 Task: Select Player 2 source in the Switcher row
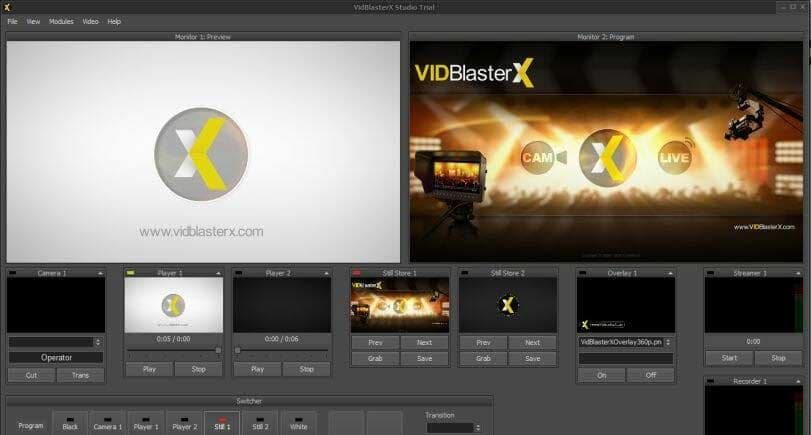[x=185, y=423]
